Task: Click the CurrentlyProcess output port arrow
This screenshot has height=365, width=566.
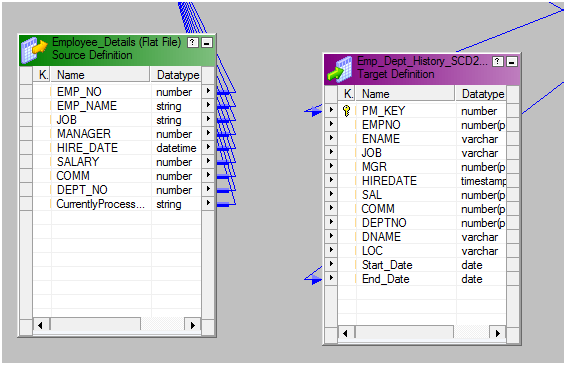Action: coord(208,203)
